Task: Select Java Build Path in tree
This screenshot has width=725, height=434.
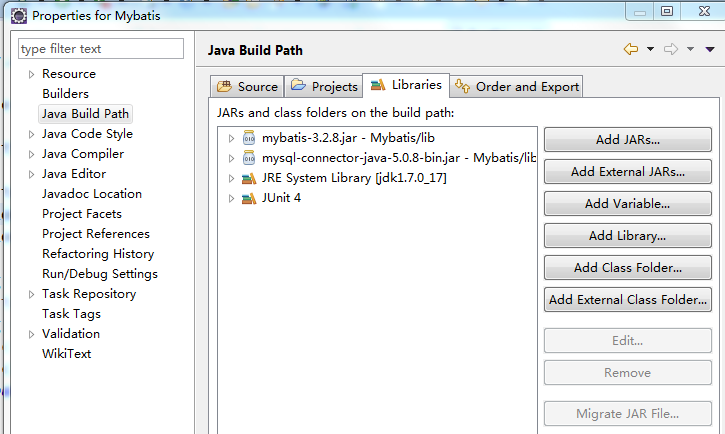Action: (x=86, y=114)
